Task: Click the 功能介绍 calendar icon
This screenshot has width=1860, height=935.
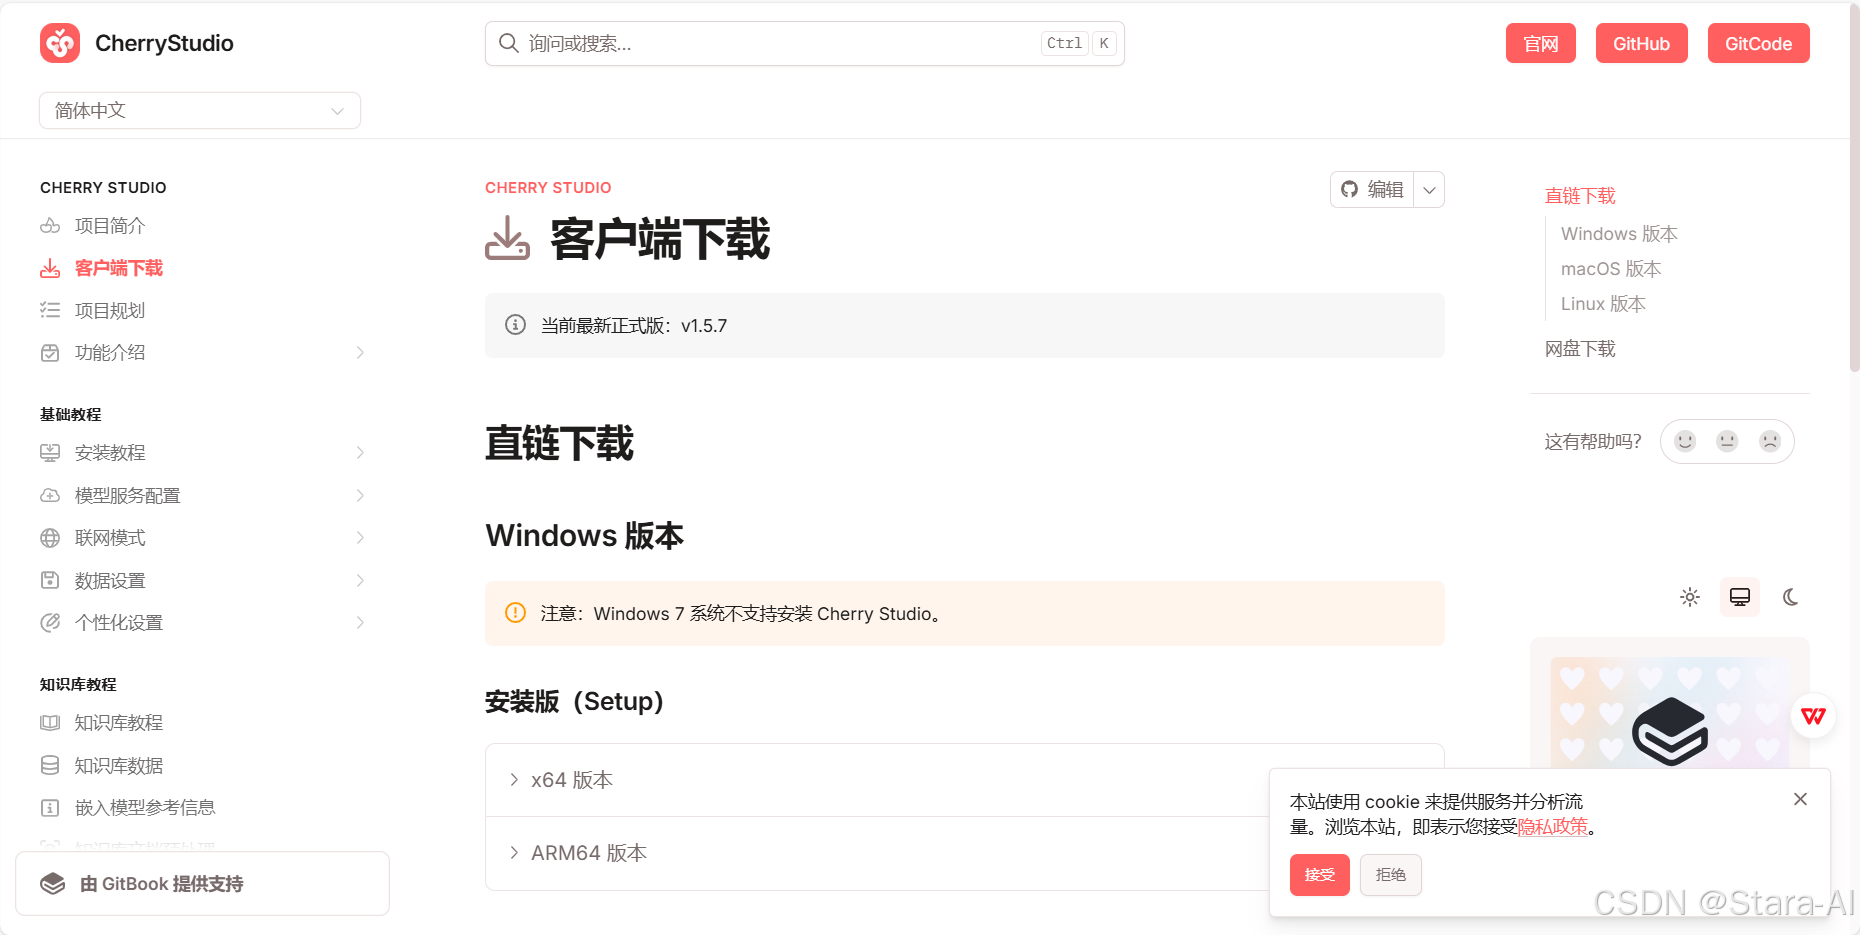Action: [x=50, y=353]
